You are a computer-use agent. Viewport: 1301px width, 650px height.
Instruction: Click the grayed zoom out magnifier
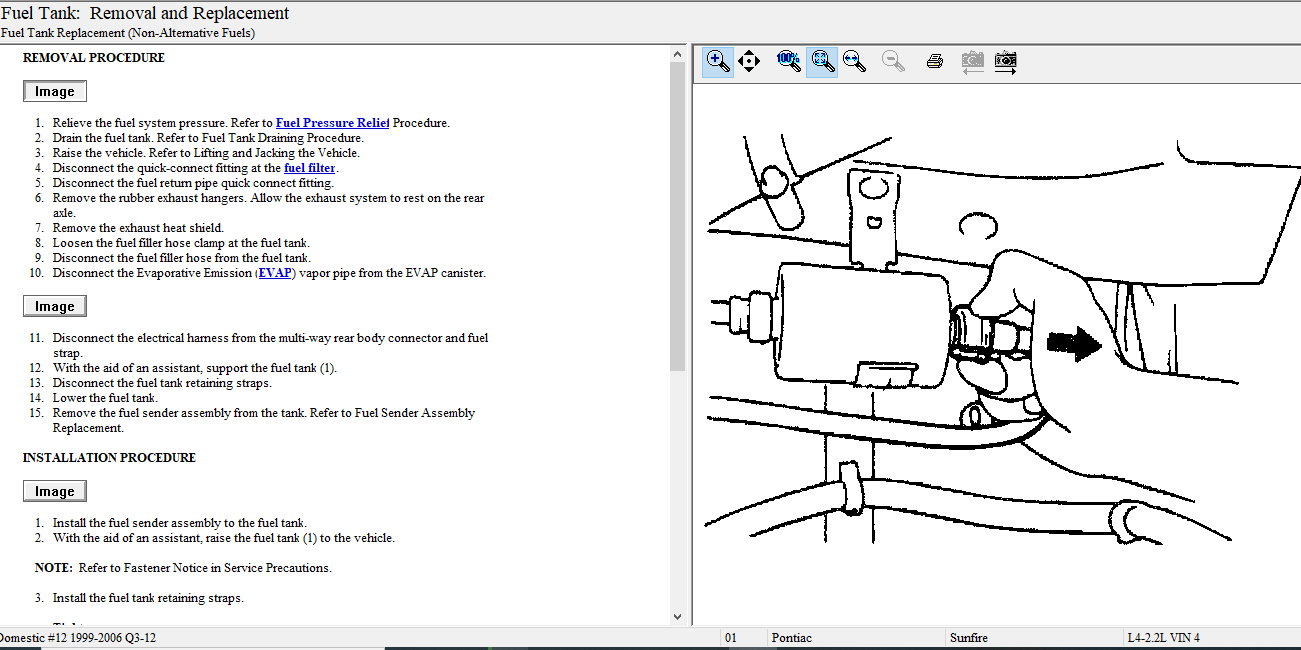893,61
